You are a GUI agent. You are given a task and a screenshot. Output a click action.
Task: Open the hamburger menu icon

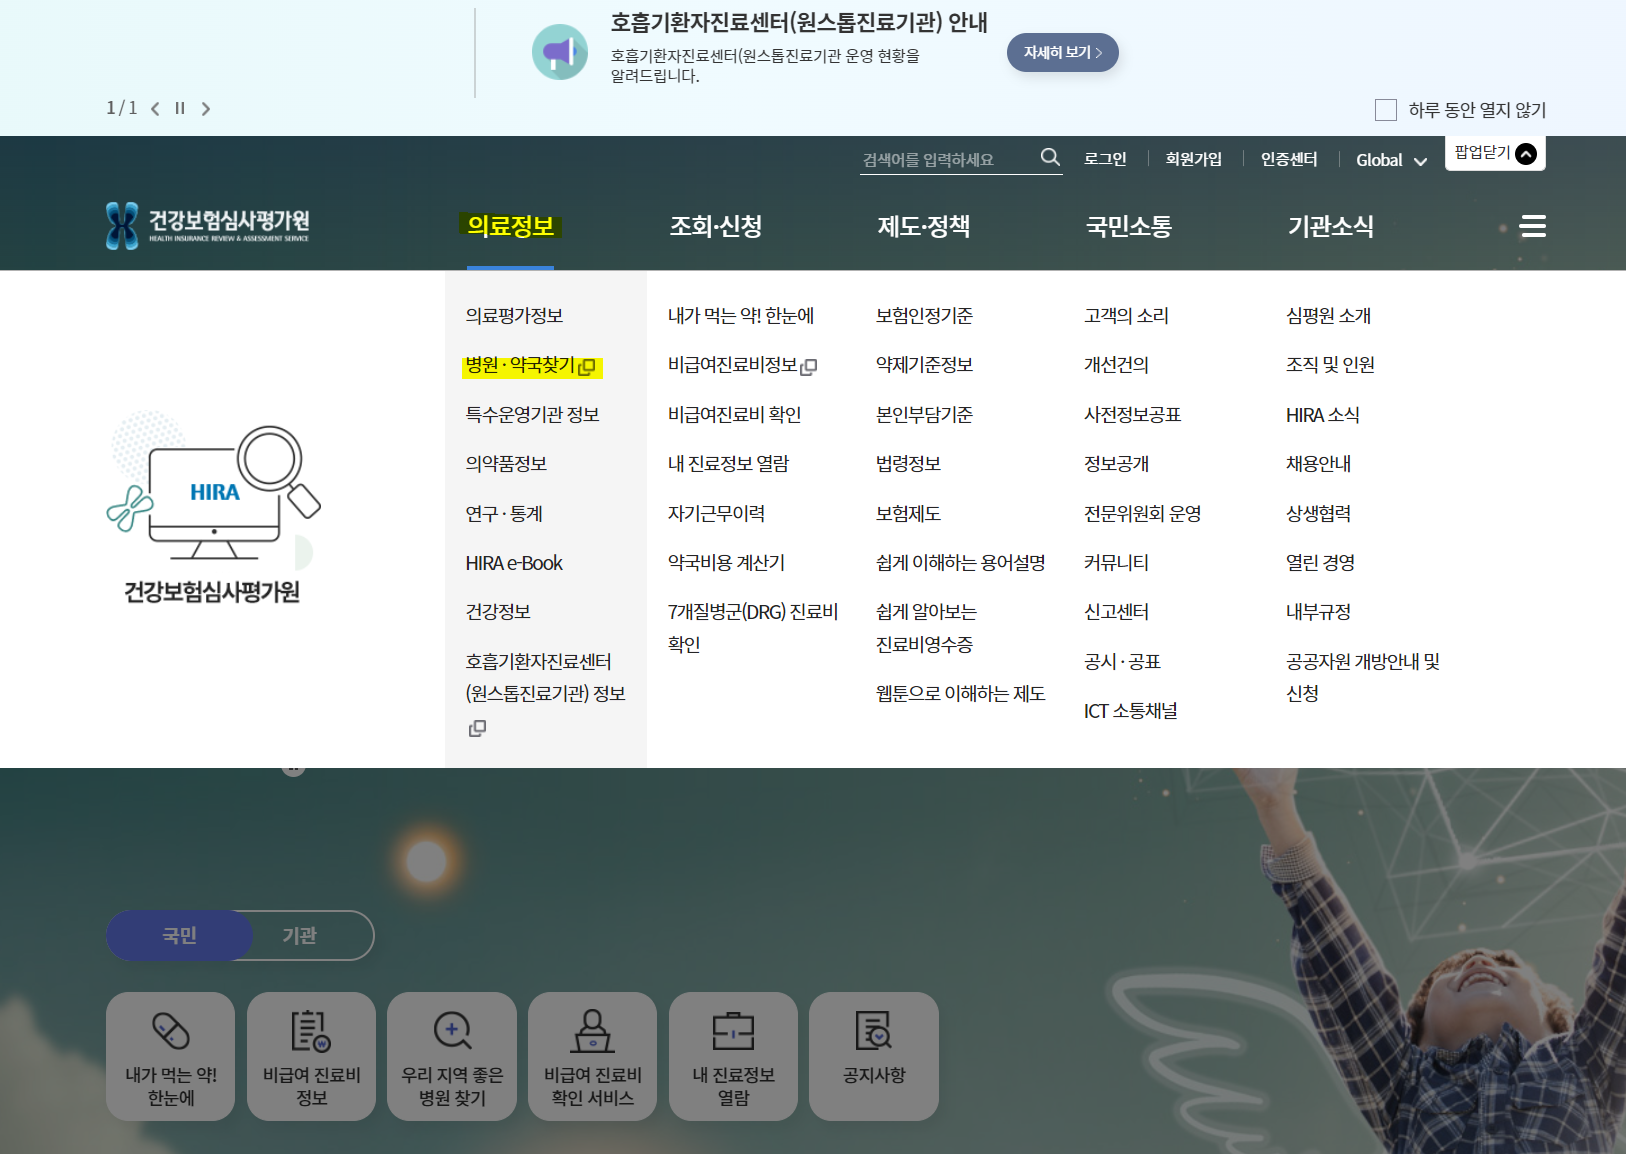click(1533, 226)
